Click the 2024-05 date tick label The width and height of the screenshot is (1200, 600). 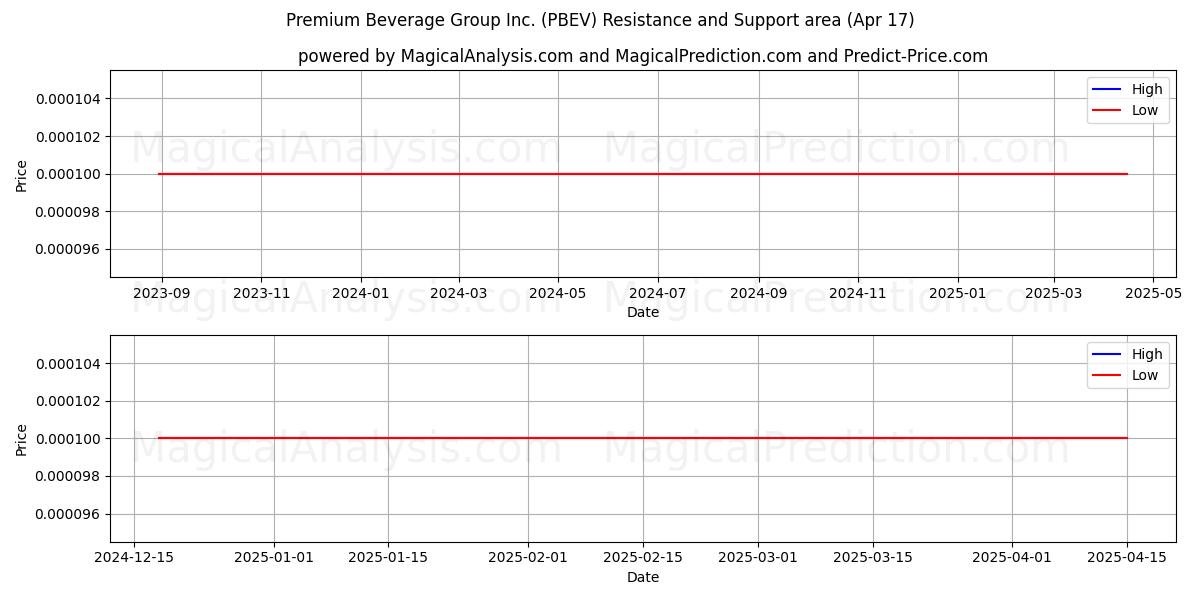coord(558,295)
